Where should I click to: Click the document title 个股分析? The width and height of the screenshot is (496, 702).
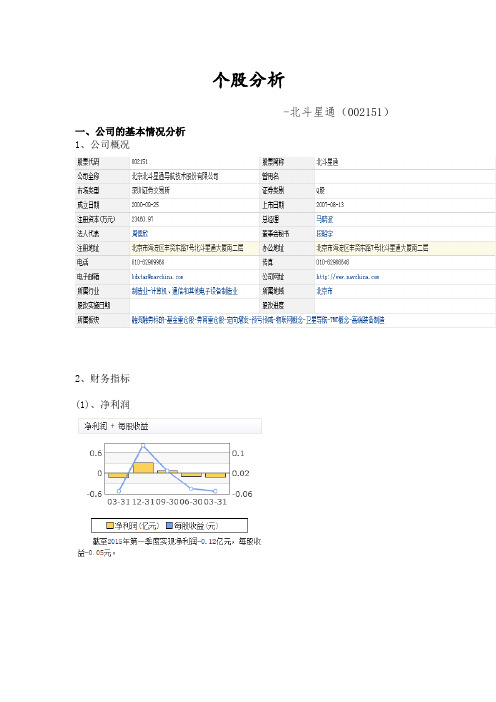[248, 80]
